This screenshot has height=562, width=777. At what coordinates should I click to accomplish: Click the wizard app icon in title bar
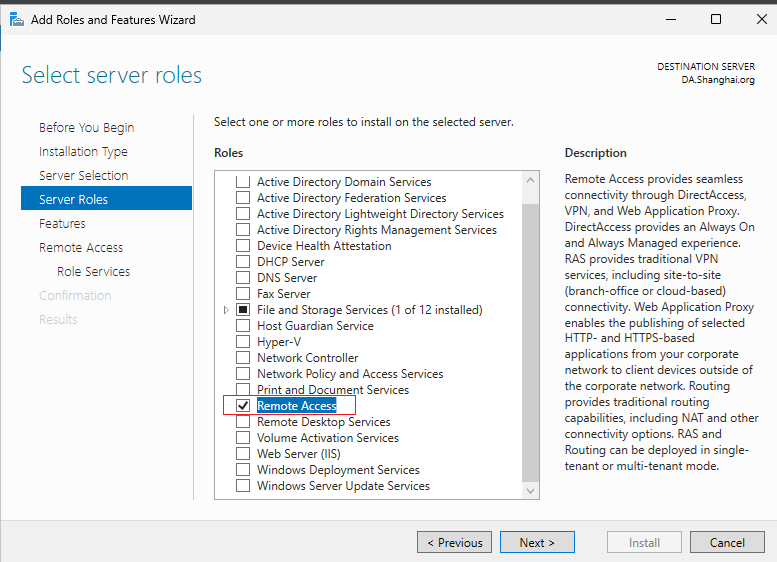[16, 20]
